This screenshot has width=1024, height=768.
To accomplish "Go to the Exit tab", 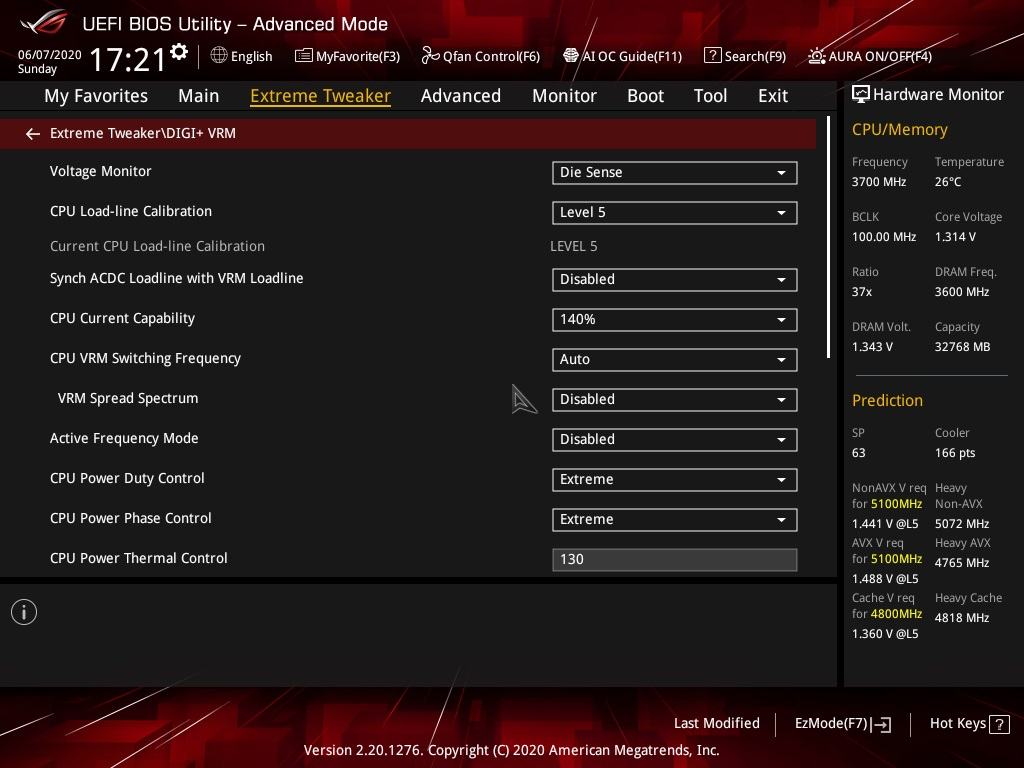I will (x=773, y=96).
